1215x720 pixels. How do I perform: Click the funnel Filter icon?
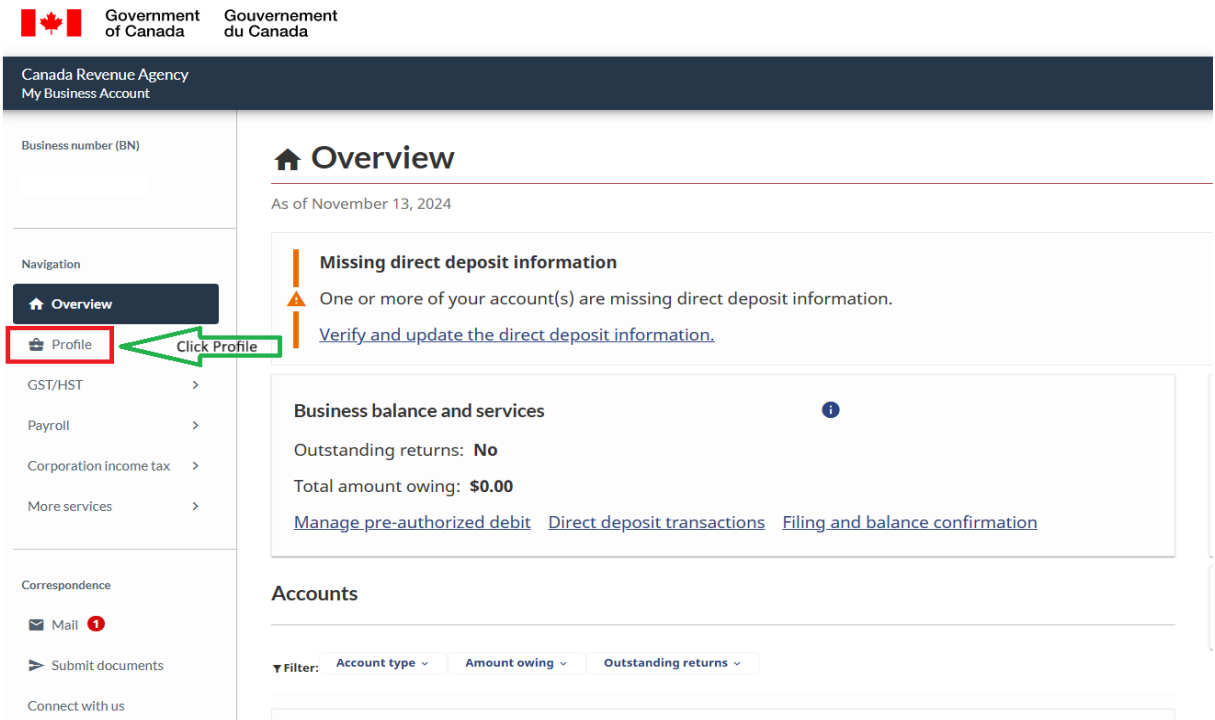tap(276, 668)
